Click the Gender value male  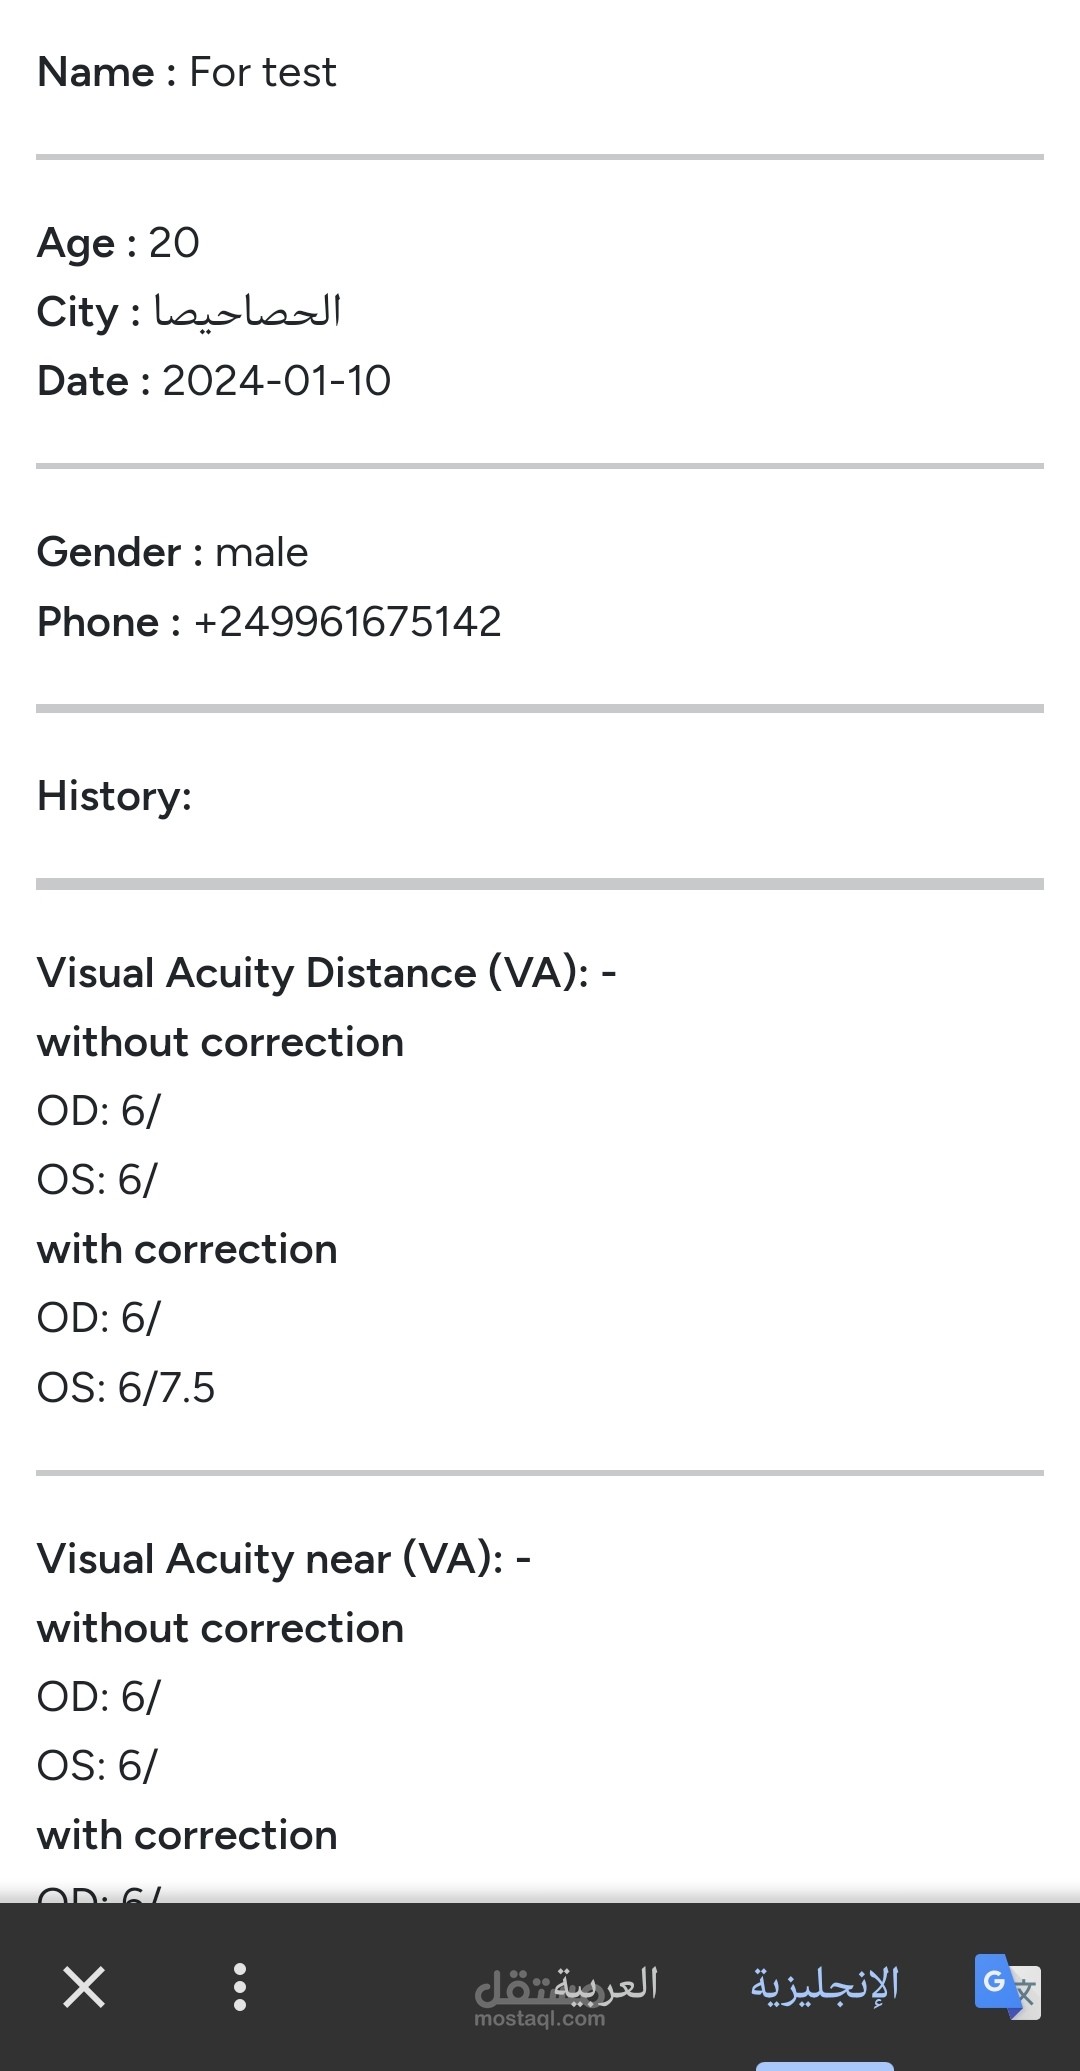(262, 552)
